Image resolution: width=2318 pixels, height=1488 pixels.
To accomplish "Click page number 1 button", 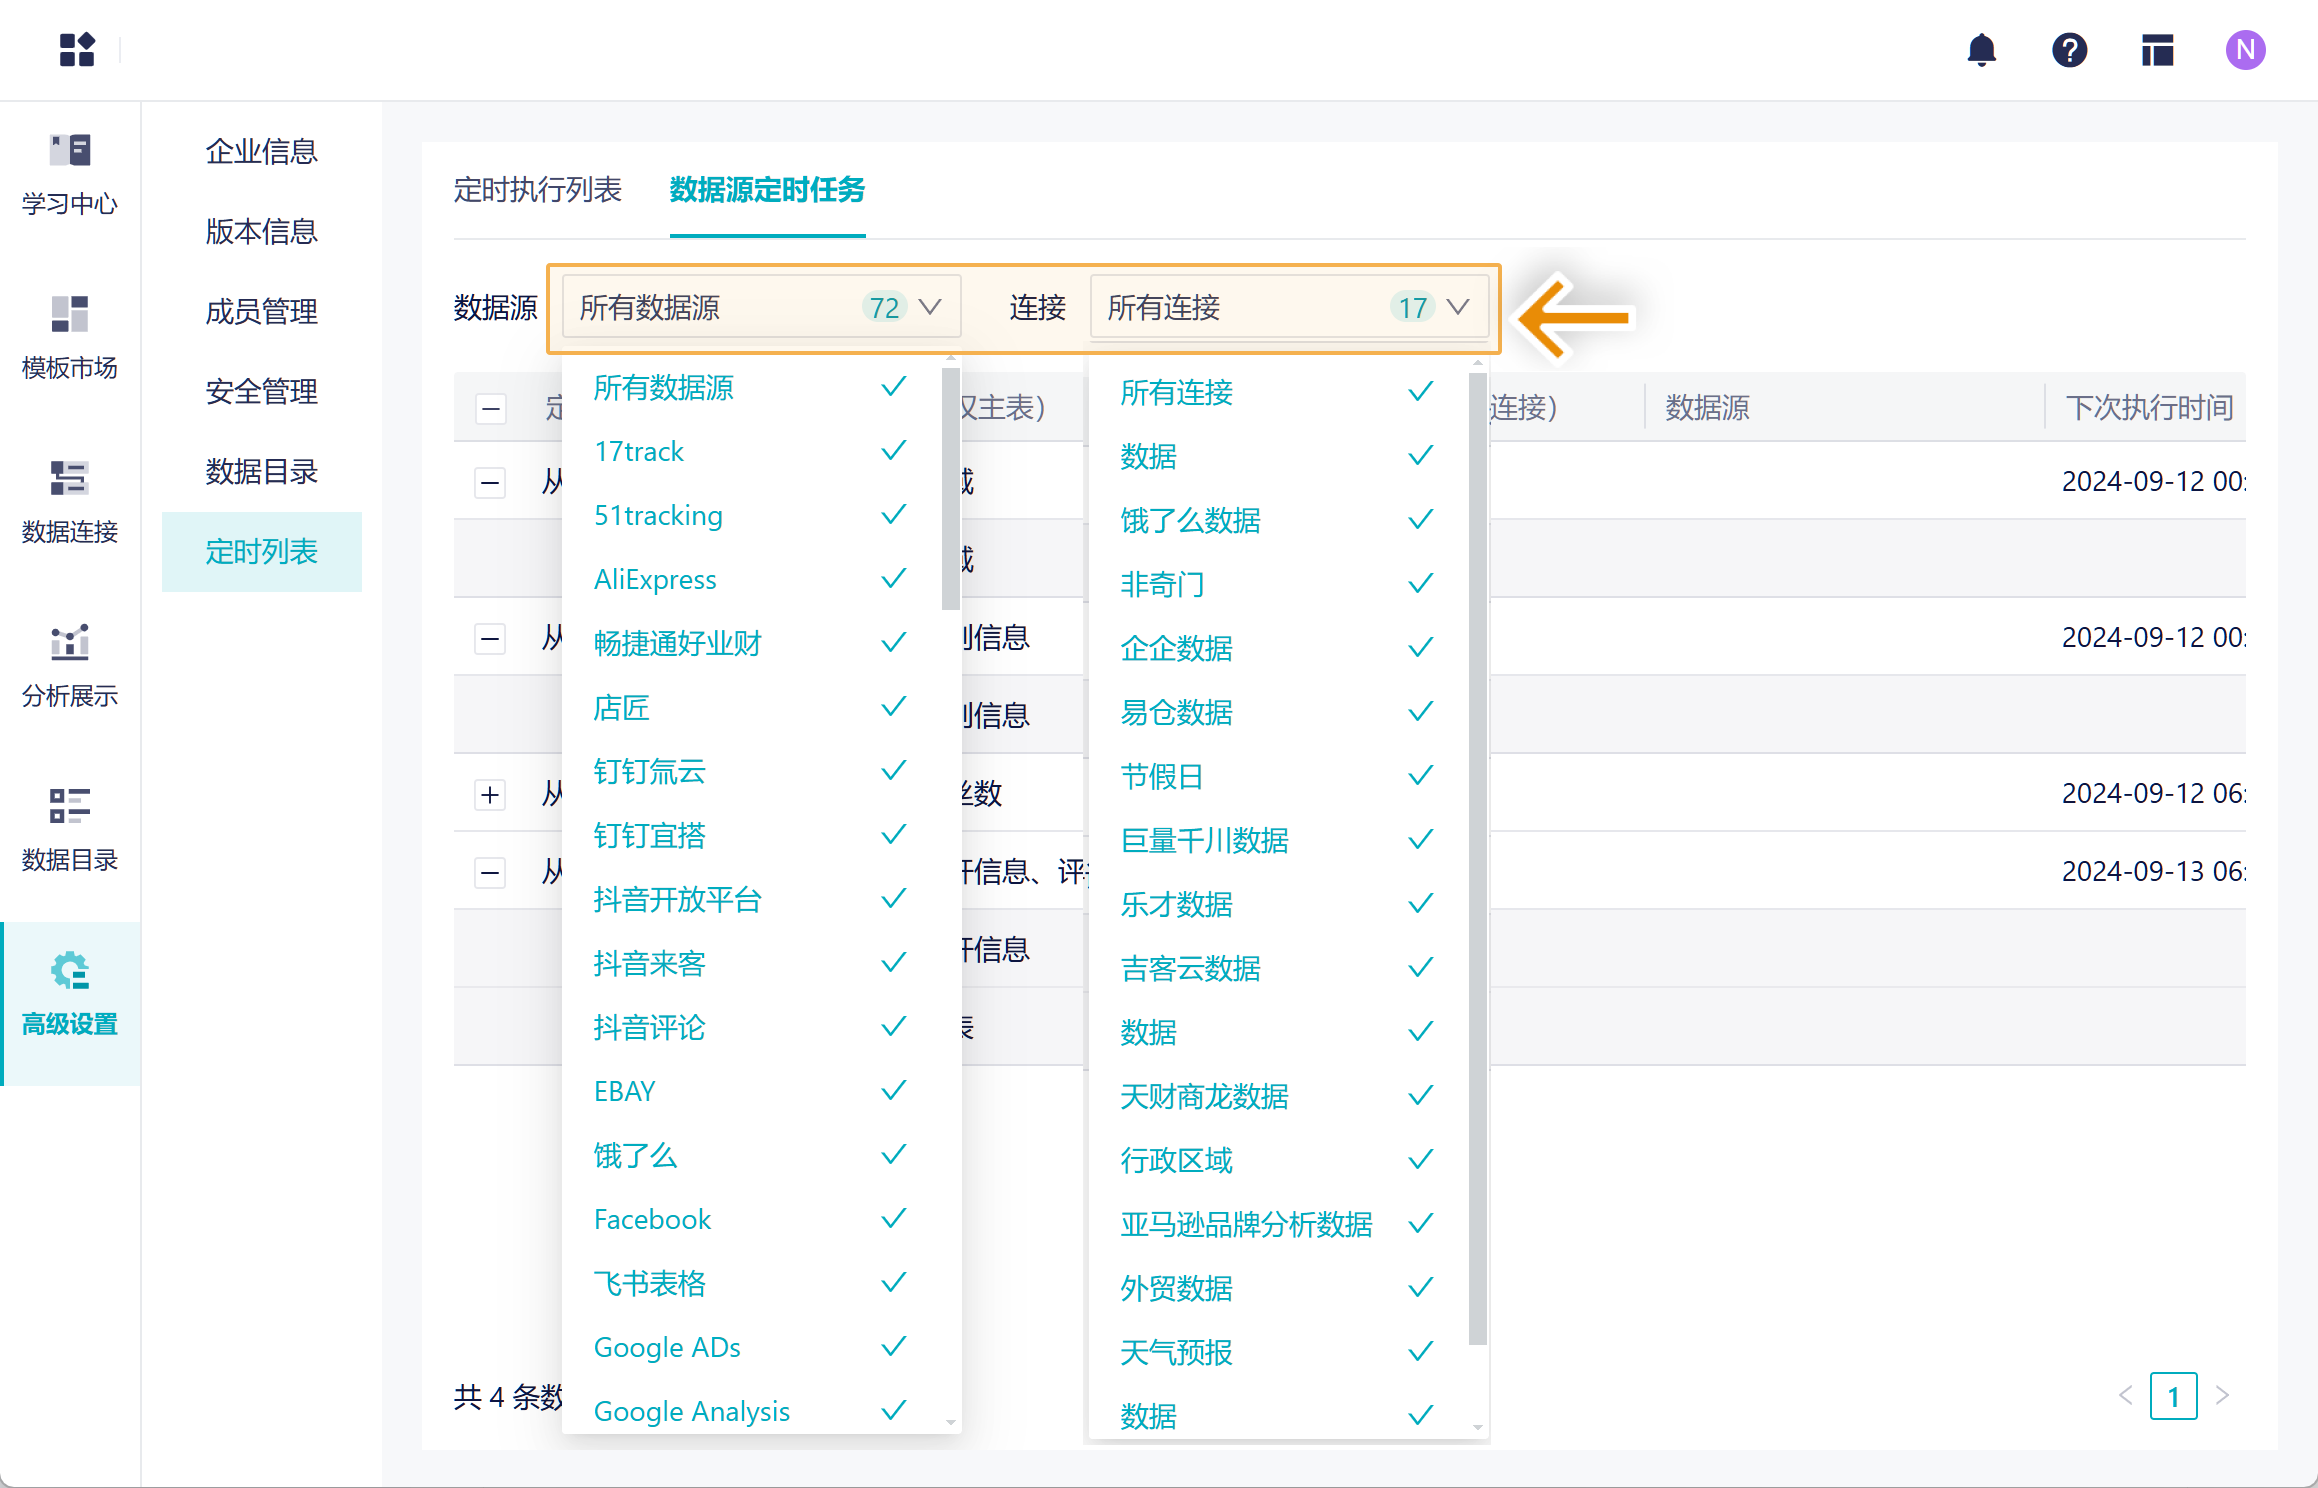I will pos(2173,1396).
